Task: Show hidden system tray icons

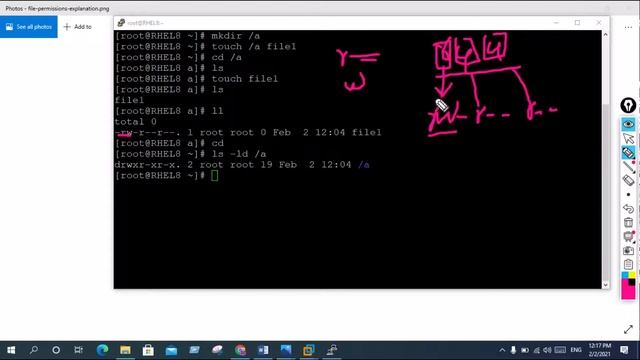Action: [502, 350]
